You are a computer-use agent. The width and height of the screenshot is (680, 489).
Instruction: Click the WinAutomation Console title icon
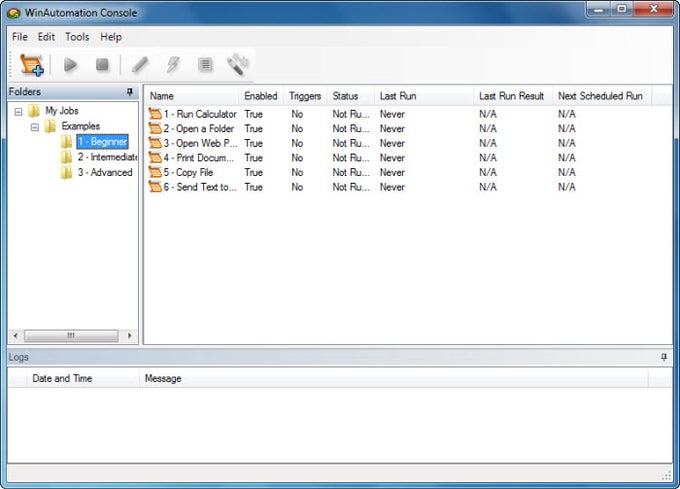coord(13,13)
